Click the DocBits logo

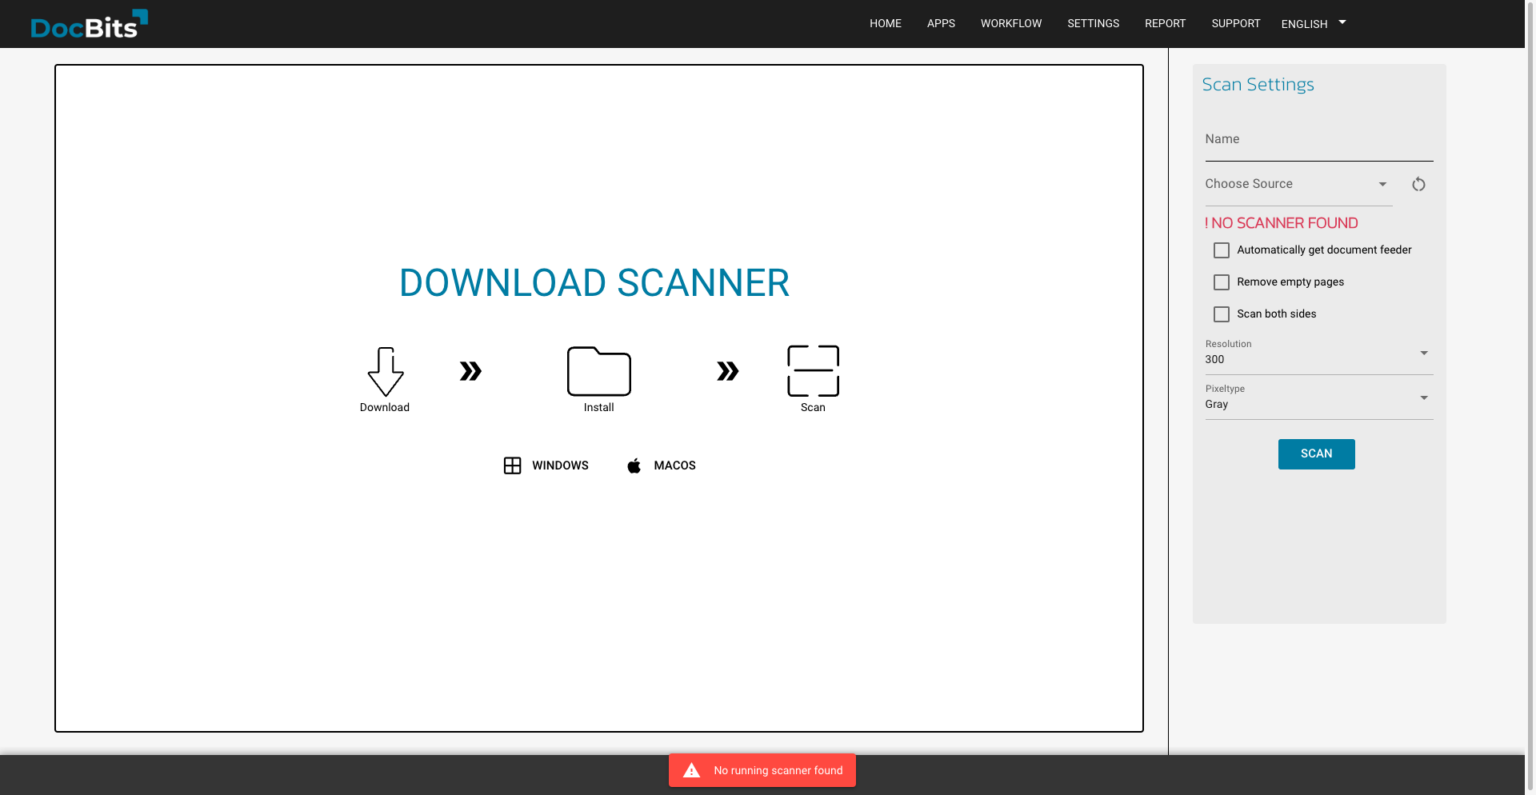(x=88, y=24)
